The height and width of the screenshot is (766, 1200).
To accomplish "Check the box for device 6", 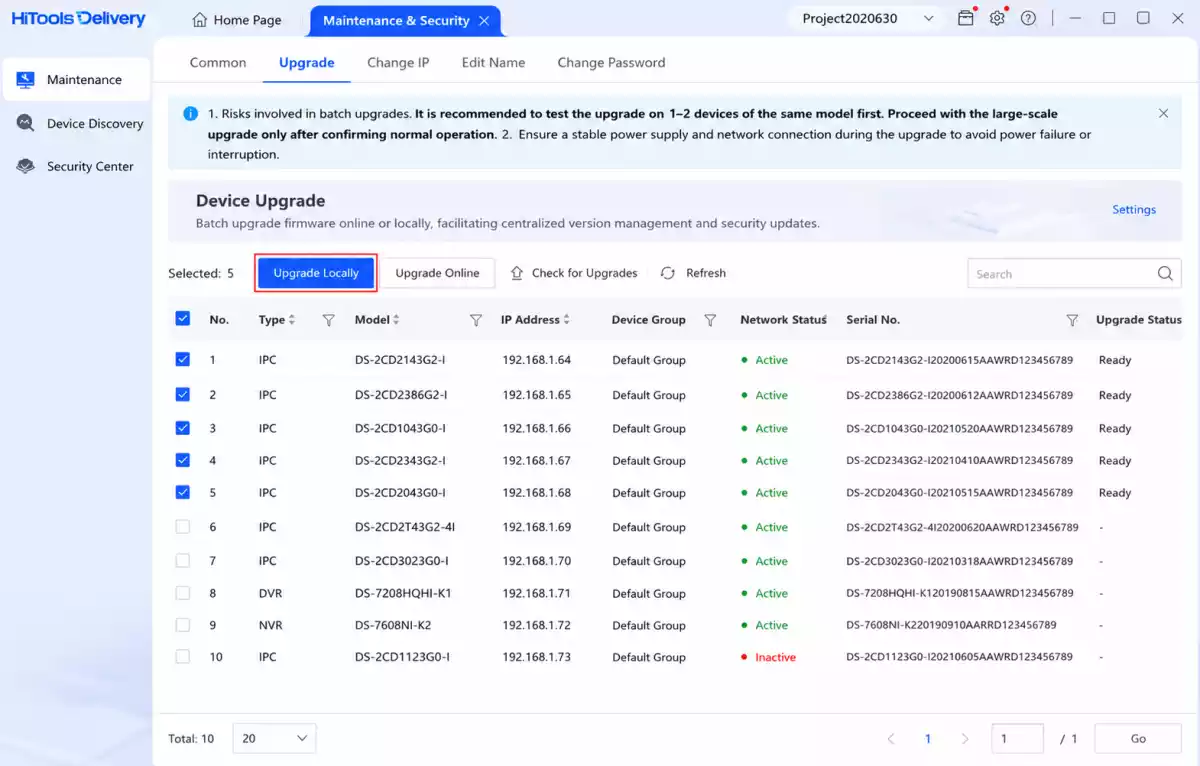I will point(182,527).
